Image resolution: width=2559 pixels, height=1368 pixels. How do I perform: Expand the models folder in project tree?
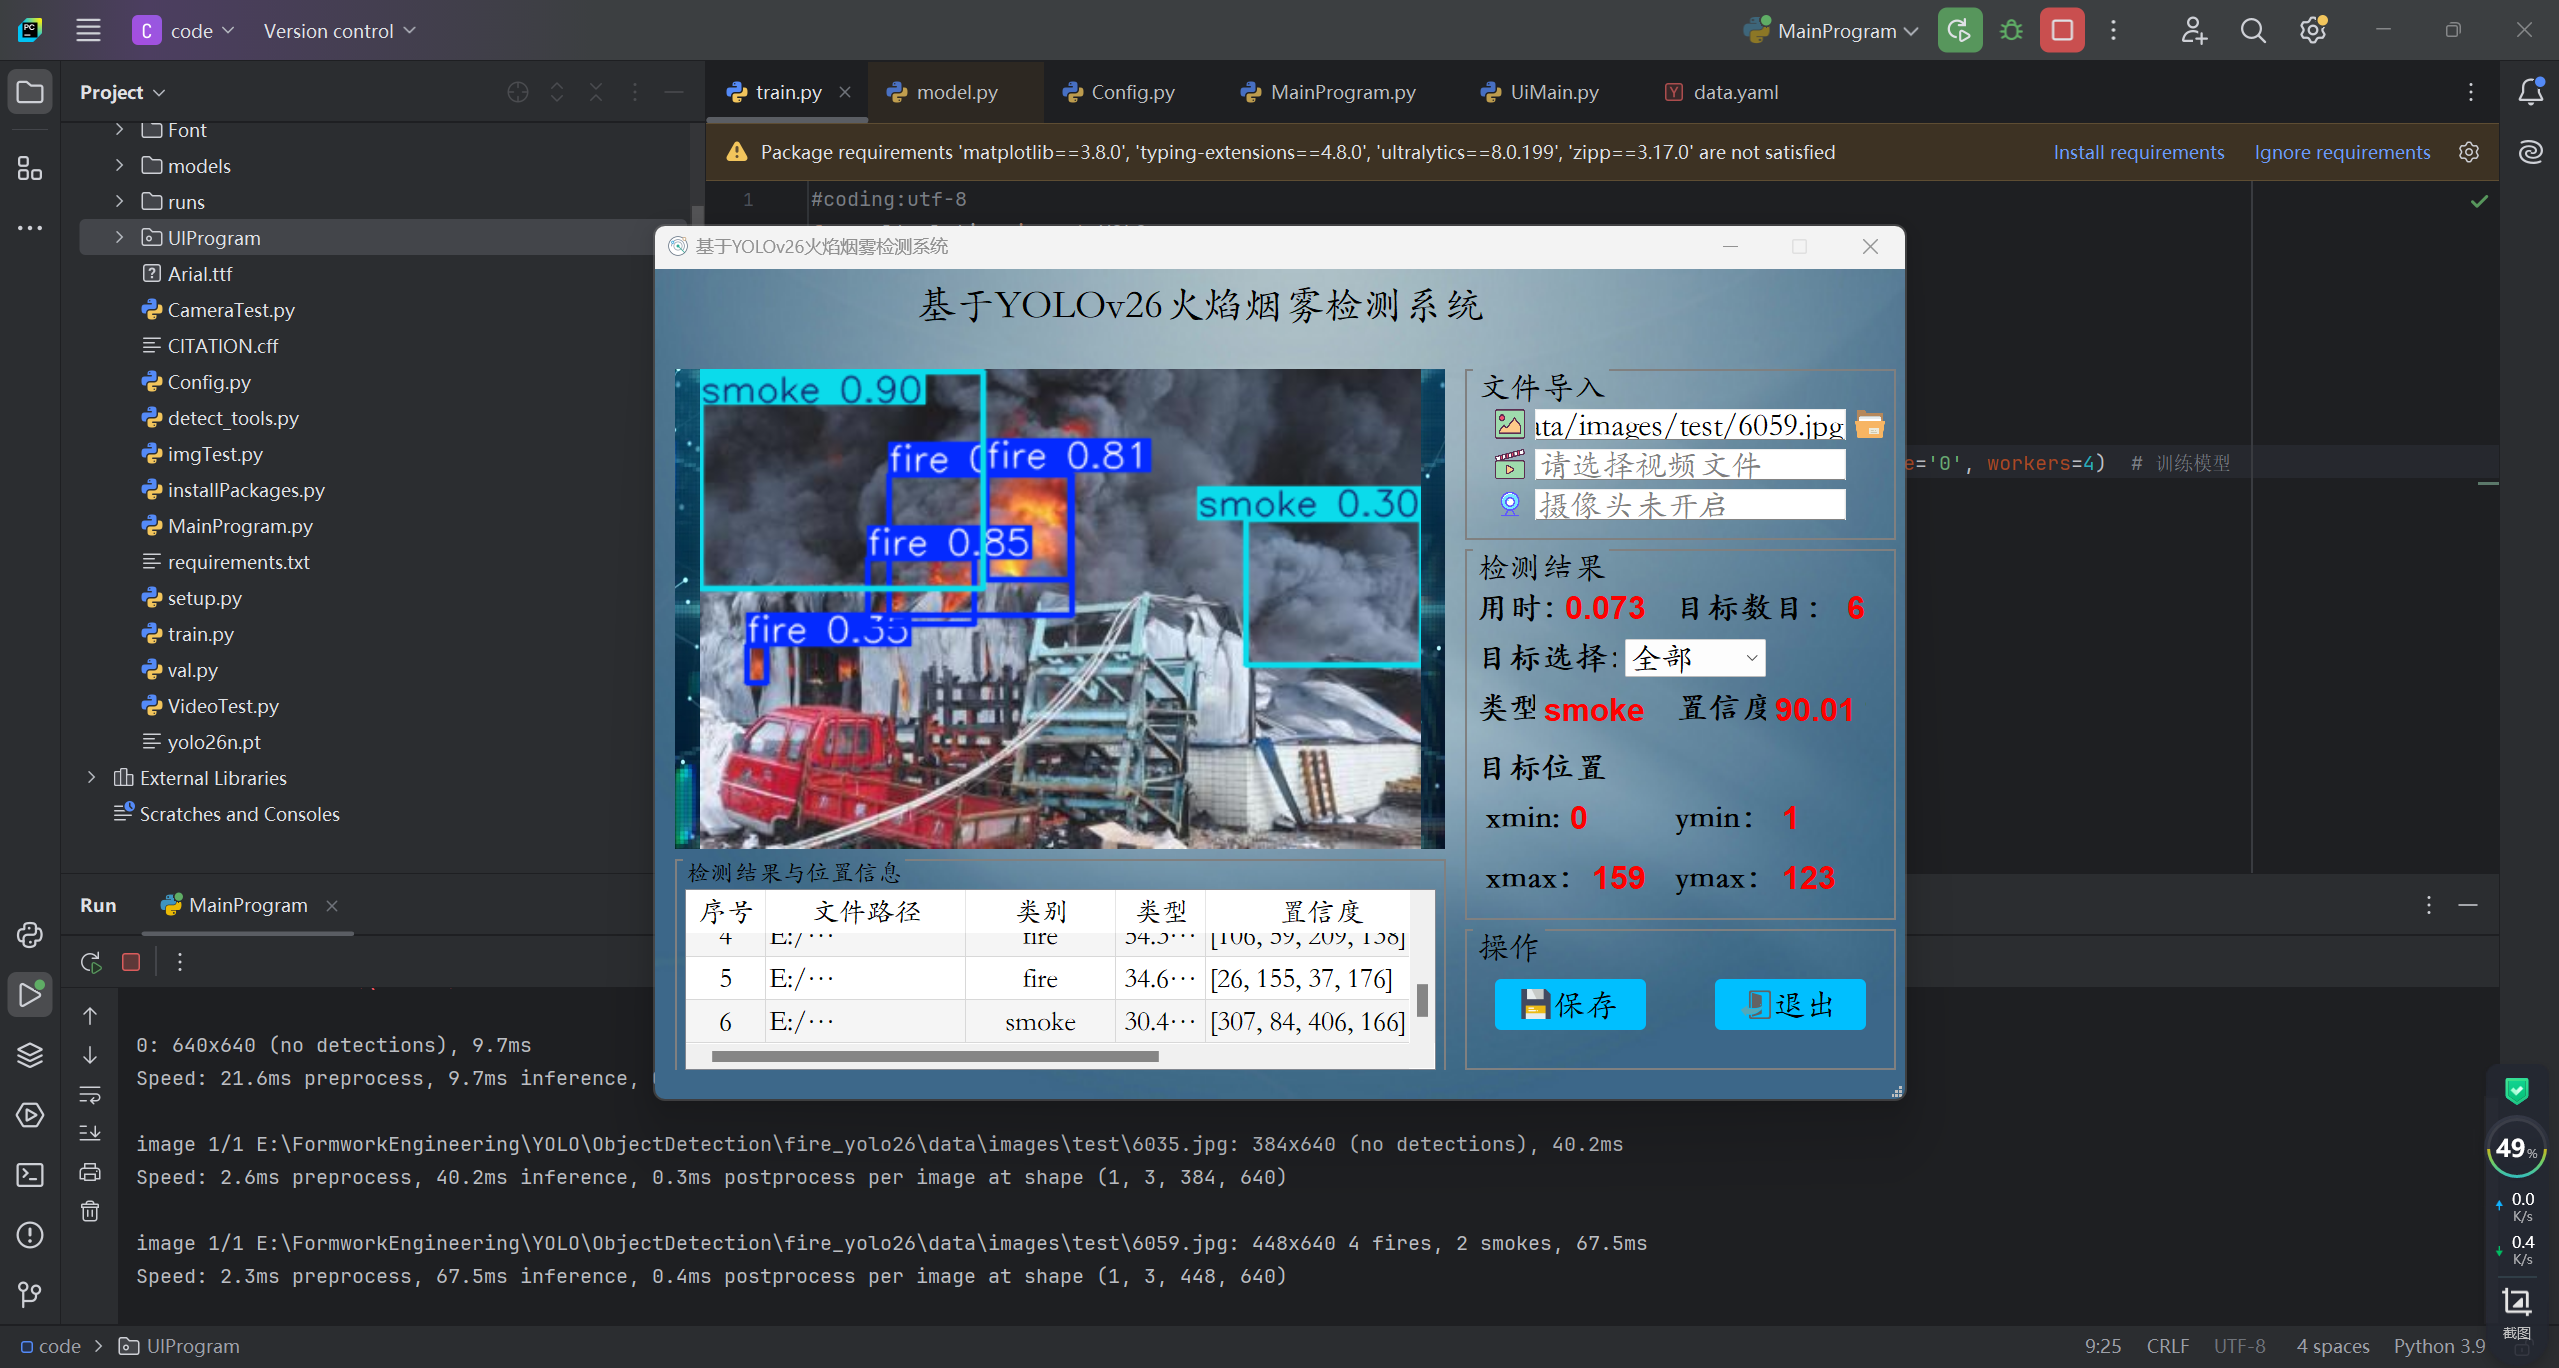[x=119, y=166]
